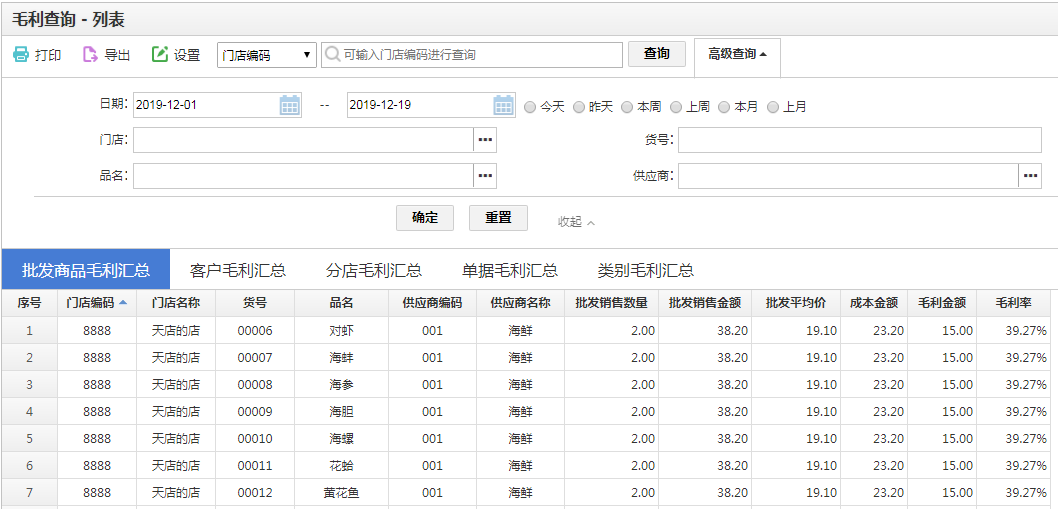The width and height of the screenshot is (1058, 514).
Task: Click the Print (打印) icon
Action: [21, 55]
